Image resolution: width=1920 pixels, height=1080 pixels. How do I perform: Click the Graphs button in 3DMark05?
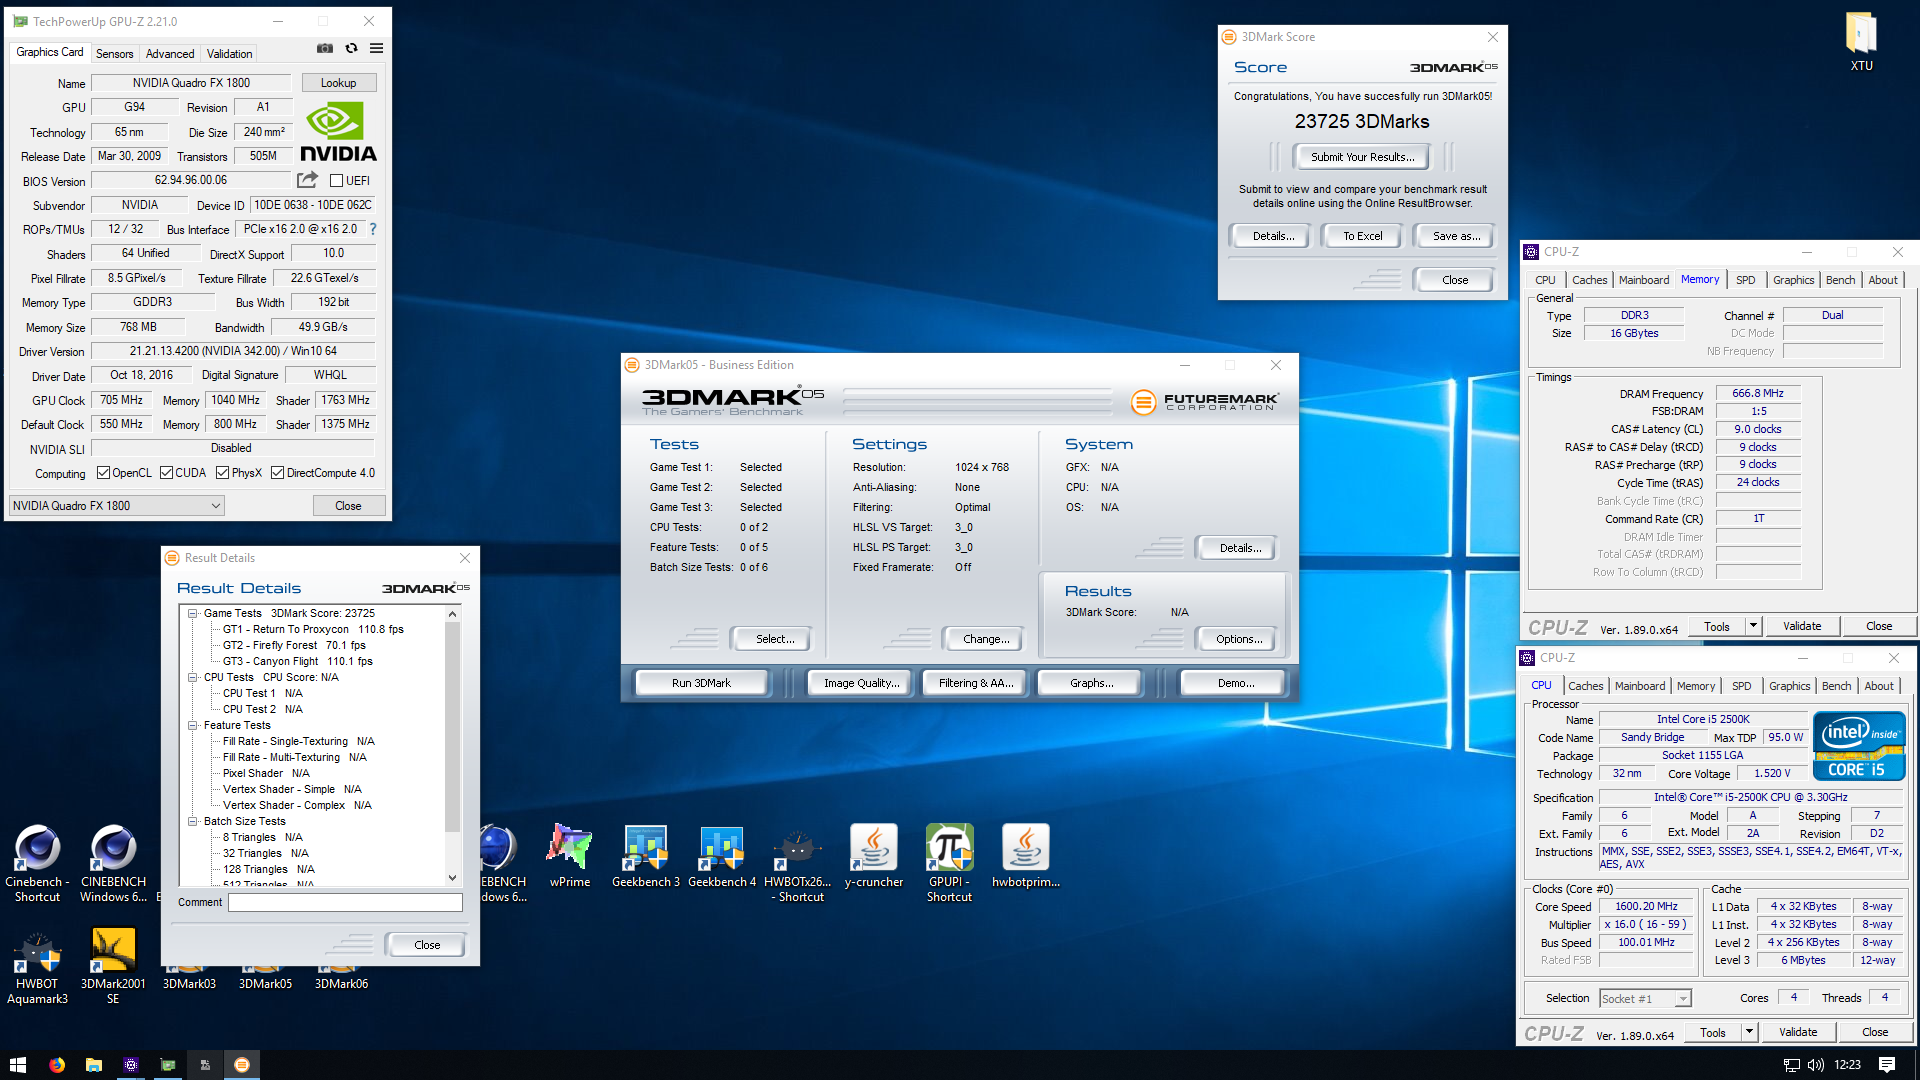pyautogui.click(x=1090, y=683)
